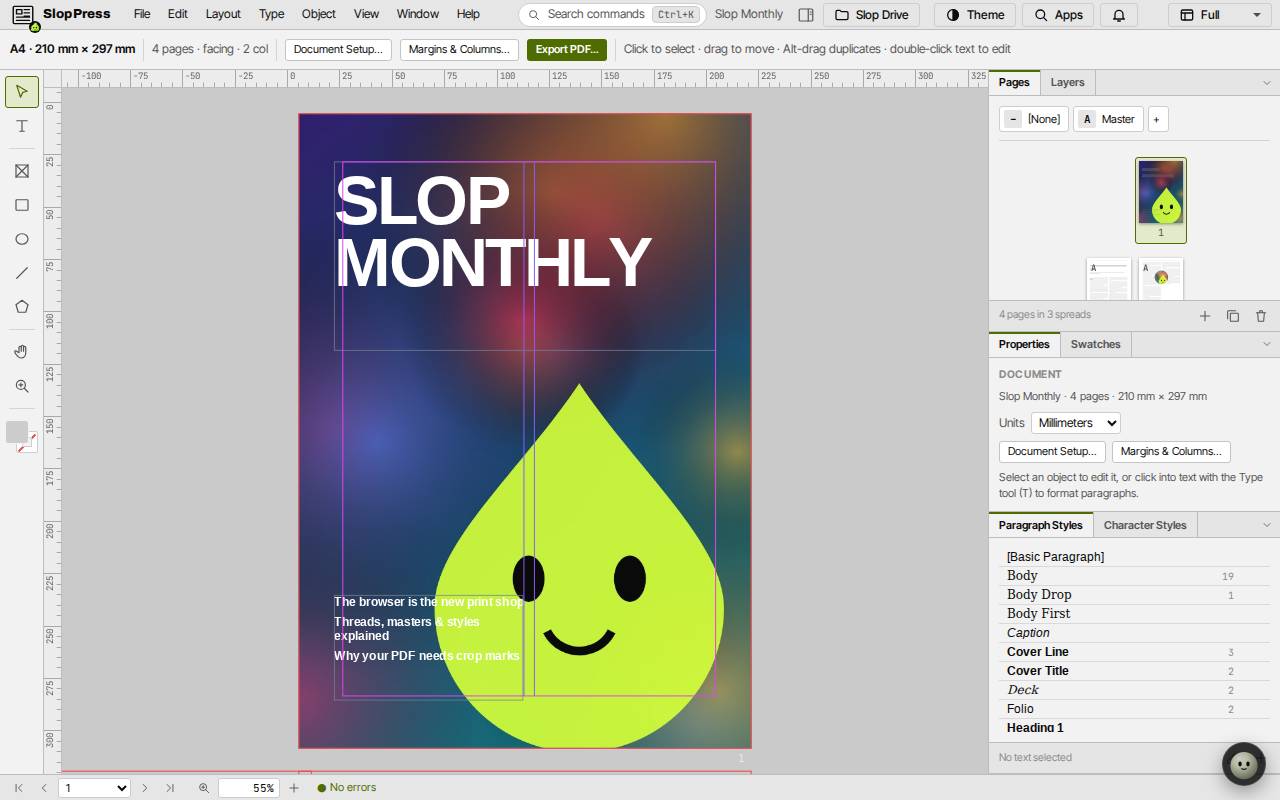Open the assistant chat bubble
This screenshot has width=1280, height=800.
[1244, 765]
